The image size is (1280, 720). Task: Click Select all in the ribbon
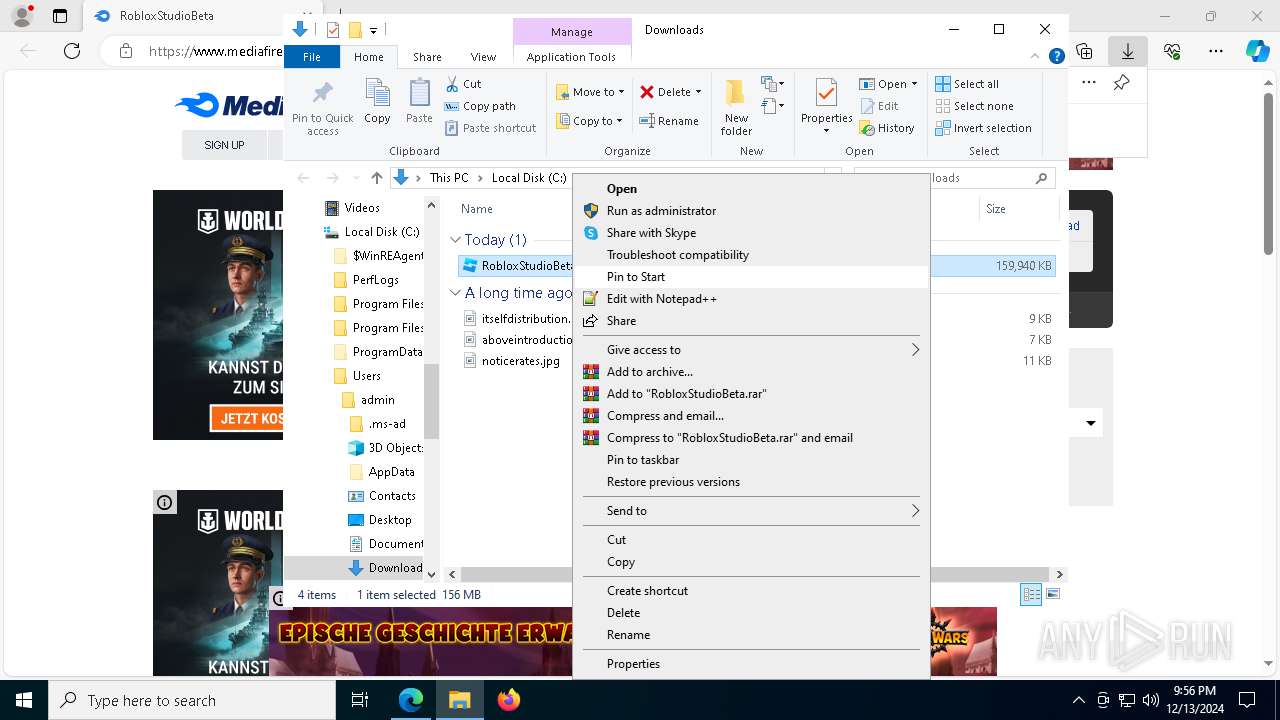pos(967,84)
